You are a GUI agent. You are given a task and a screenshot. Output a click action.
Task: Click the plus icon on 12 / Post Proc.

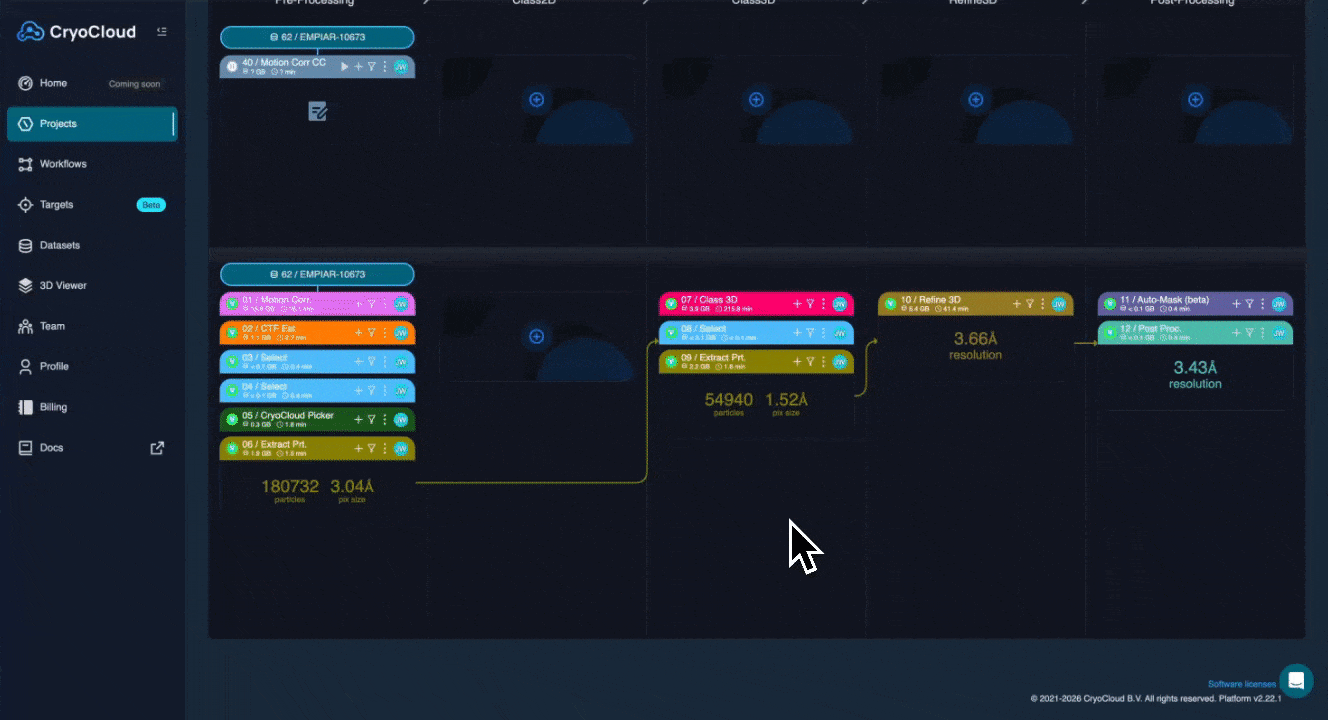(1236, 333)
